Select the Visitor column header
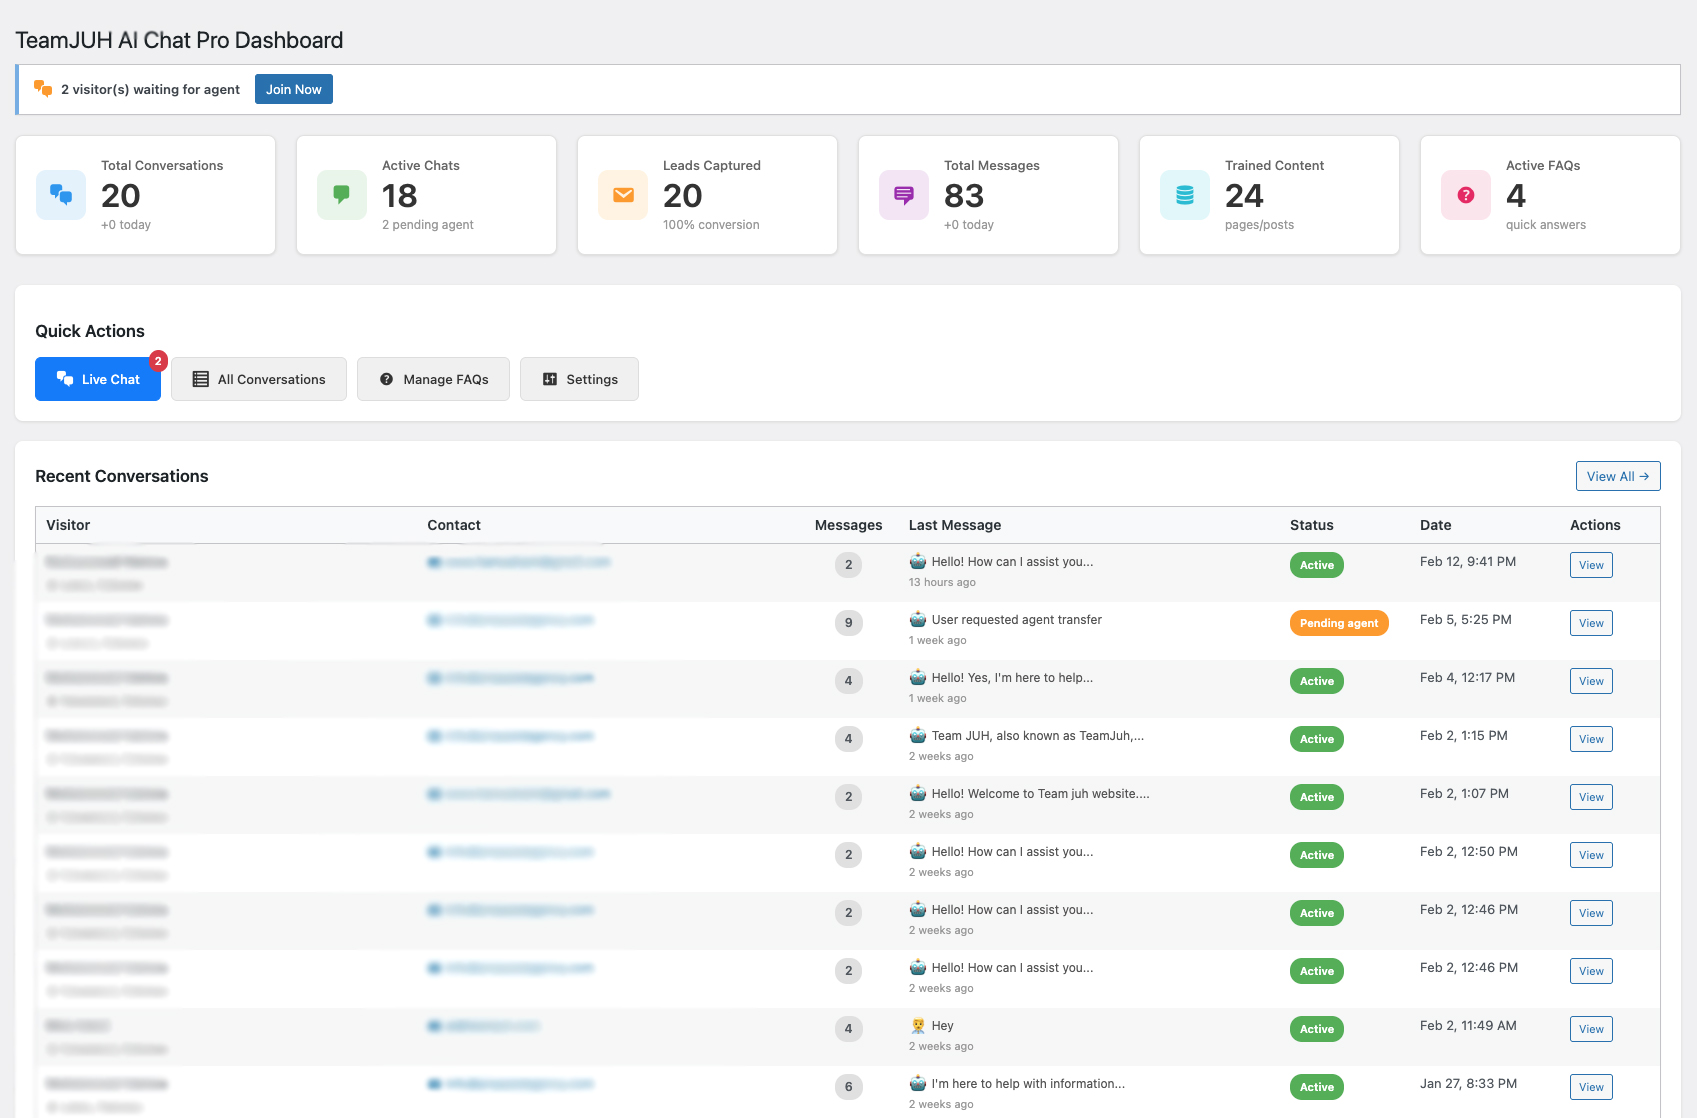1697x1118 pixels. (x=67, y=525)
